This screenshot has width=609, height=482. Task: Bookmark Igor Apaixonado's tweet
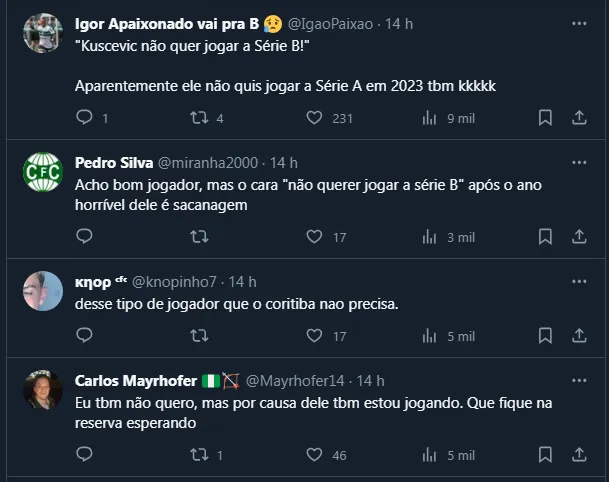545,118
